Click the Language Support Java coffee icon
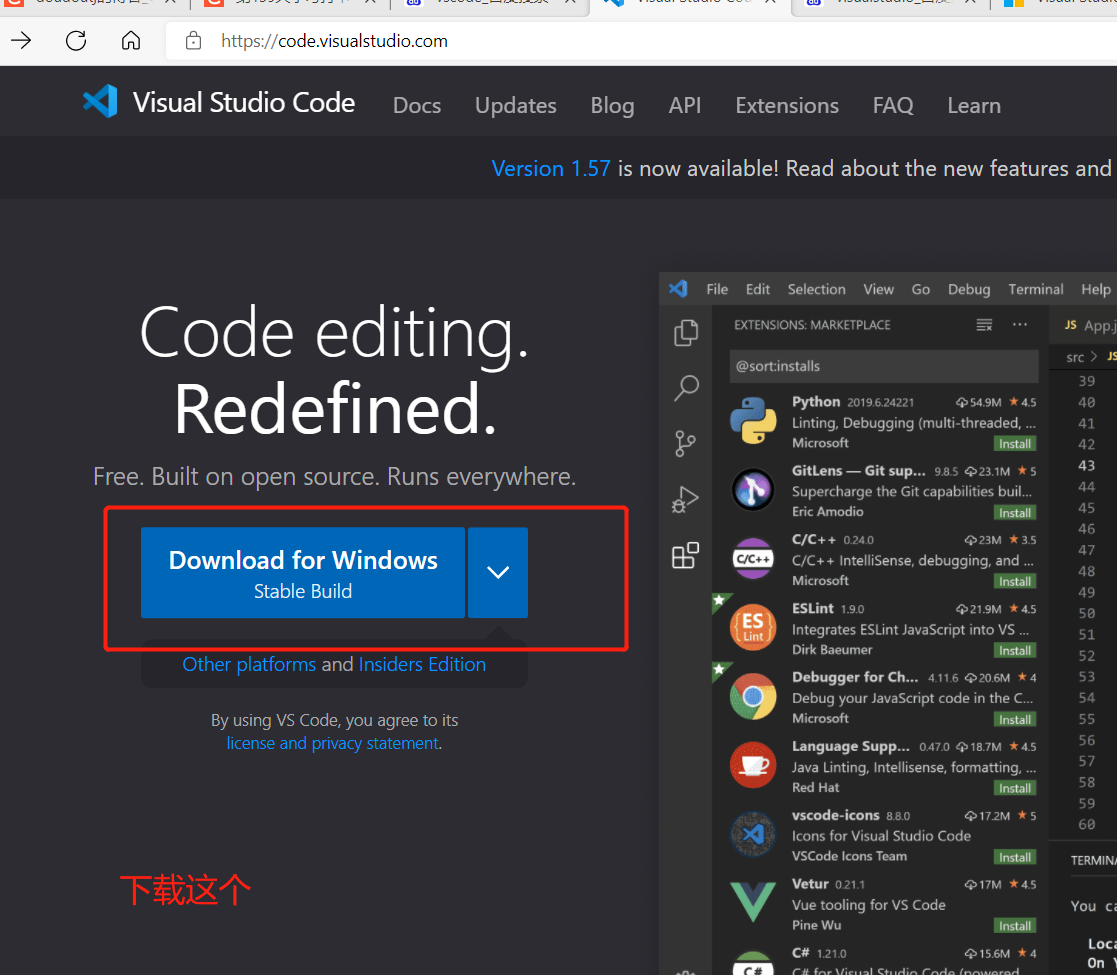Image resolution: width=1117 pixels, height=975 pixels. pyautogui.click(x=753, y=765)
